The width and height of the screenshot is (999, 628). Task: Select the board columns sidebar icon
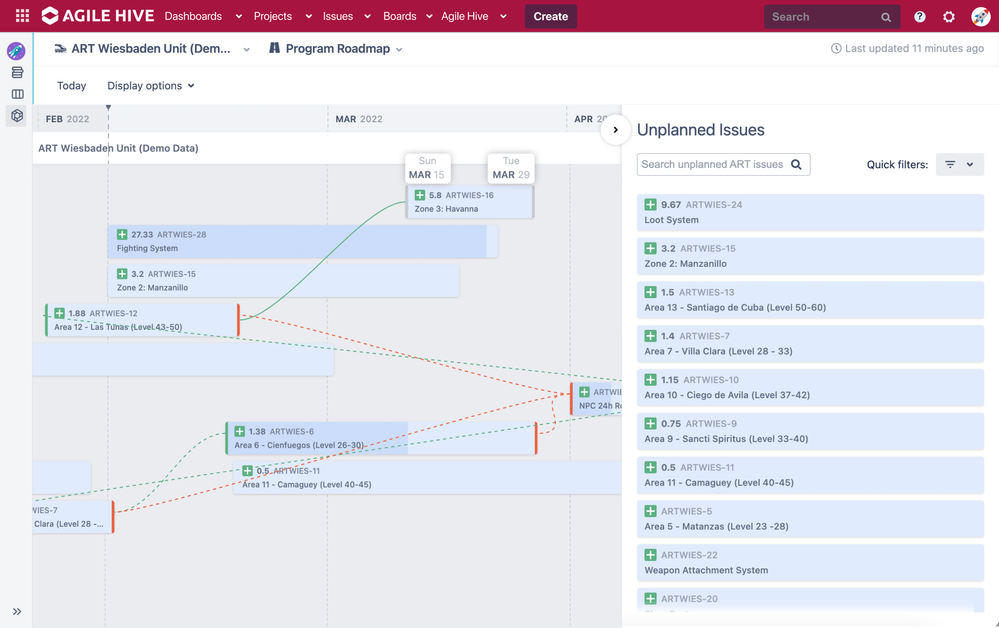[x=17, y=94]
